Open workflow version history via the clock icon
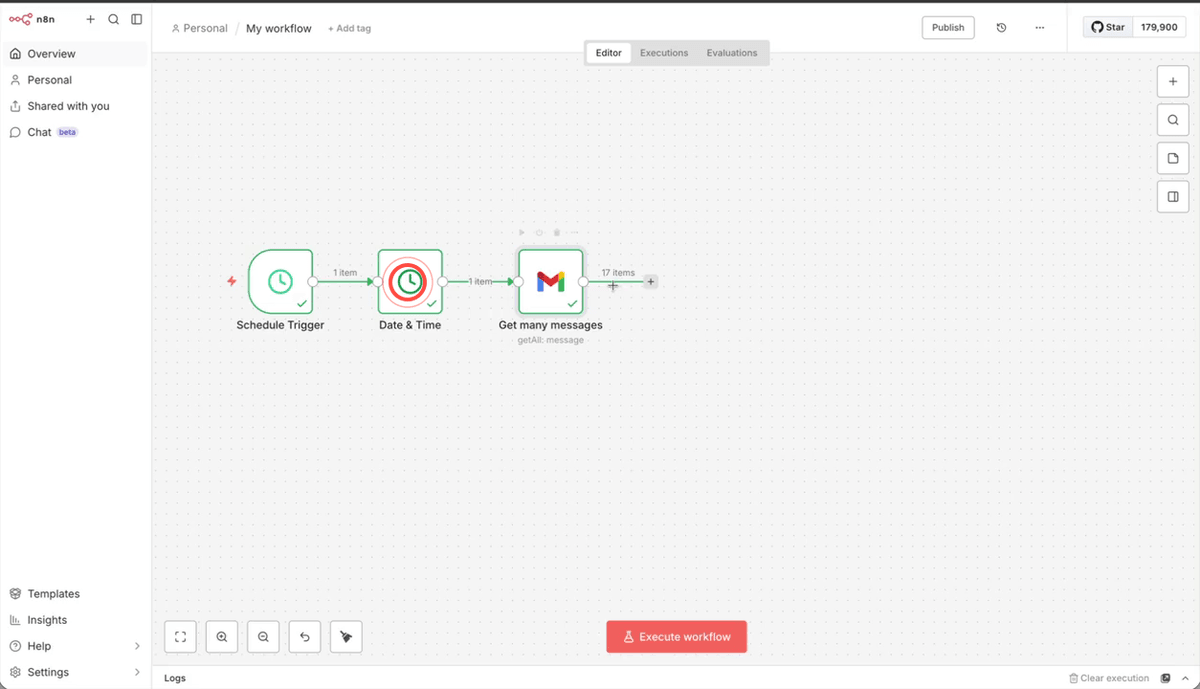 coord(1001,27)
